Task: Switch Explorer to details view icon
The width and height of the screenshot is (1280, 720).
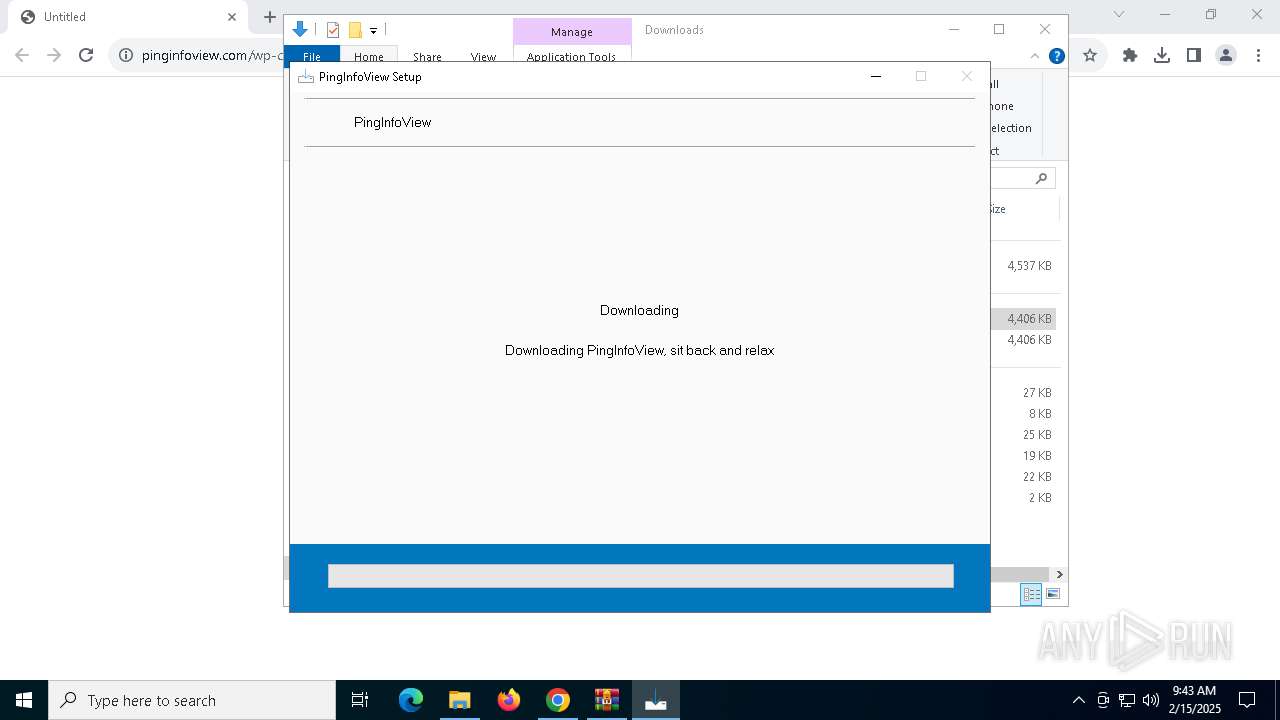Action: 1031,594
